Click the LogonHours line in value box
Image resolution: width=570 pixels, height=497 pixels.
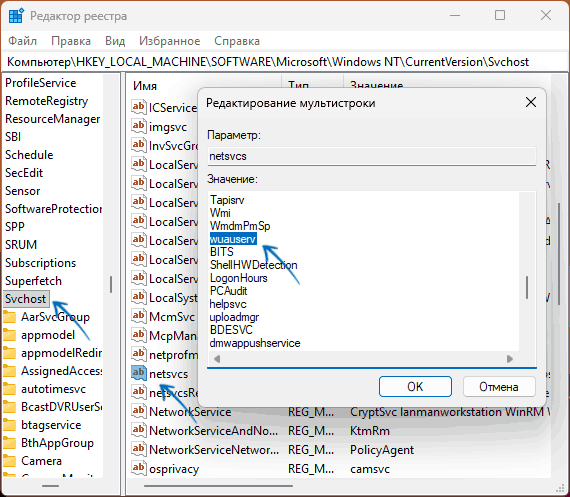(238, 278)
